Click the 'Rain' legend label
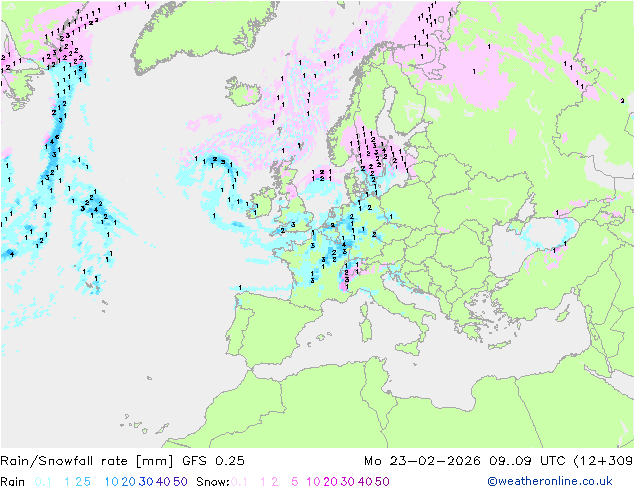Viewport: 634px width, 490px height. 13,482
